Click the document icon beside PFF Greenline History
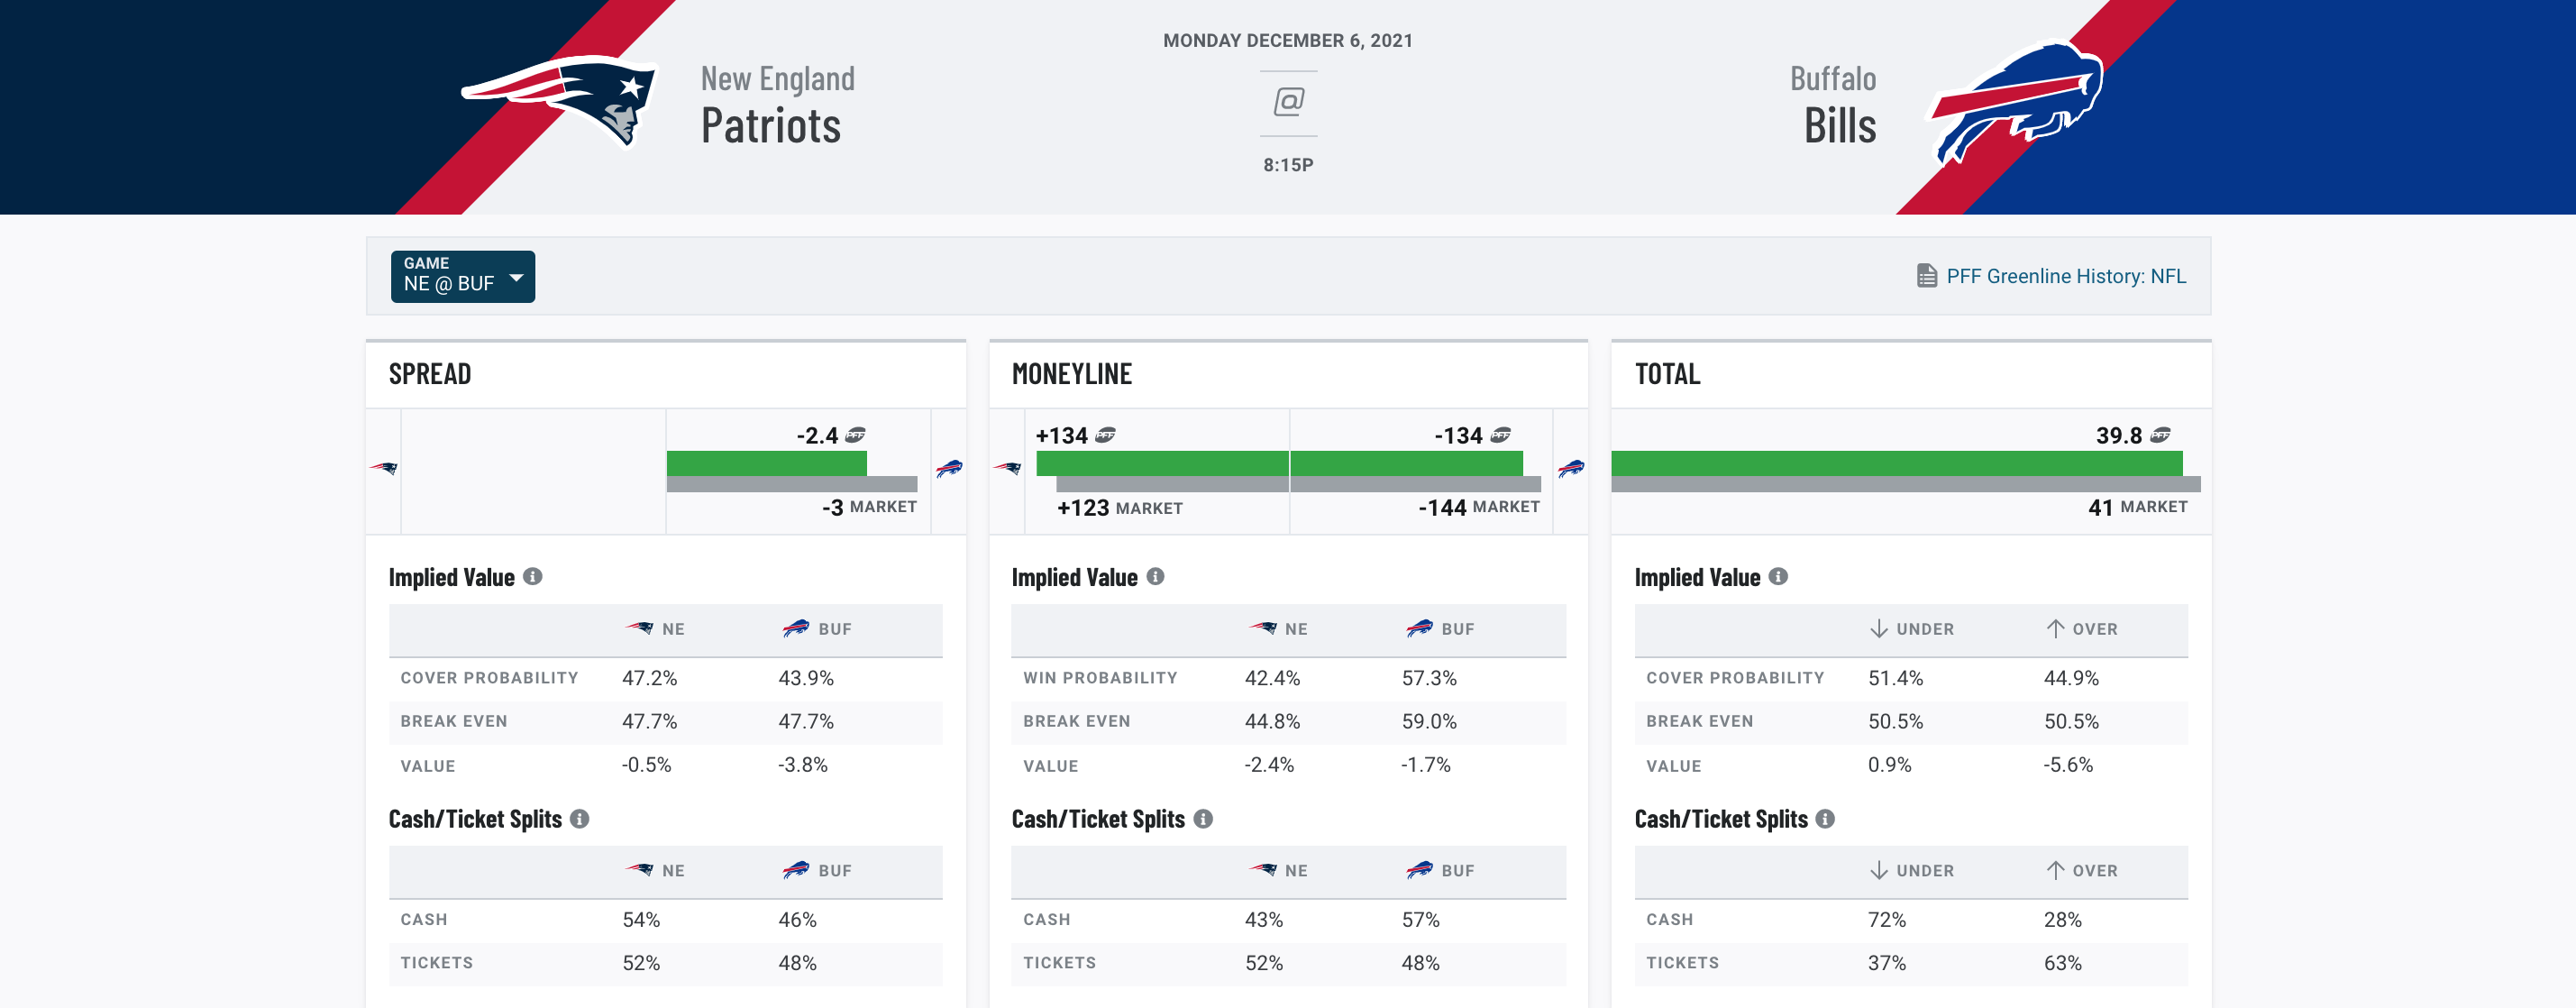 (1926, 276)
